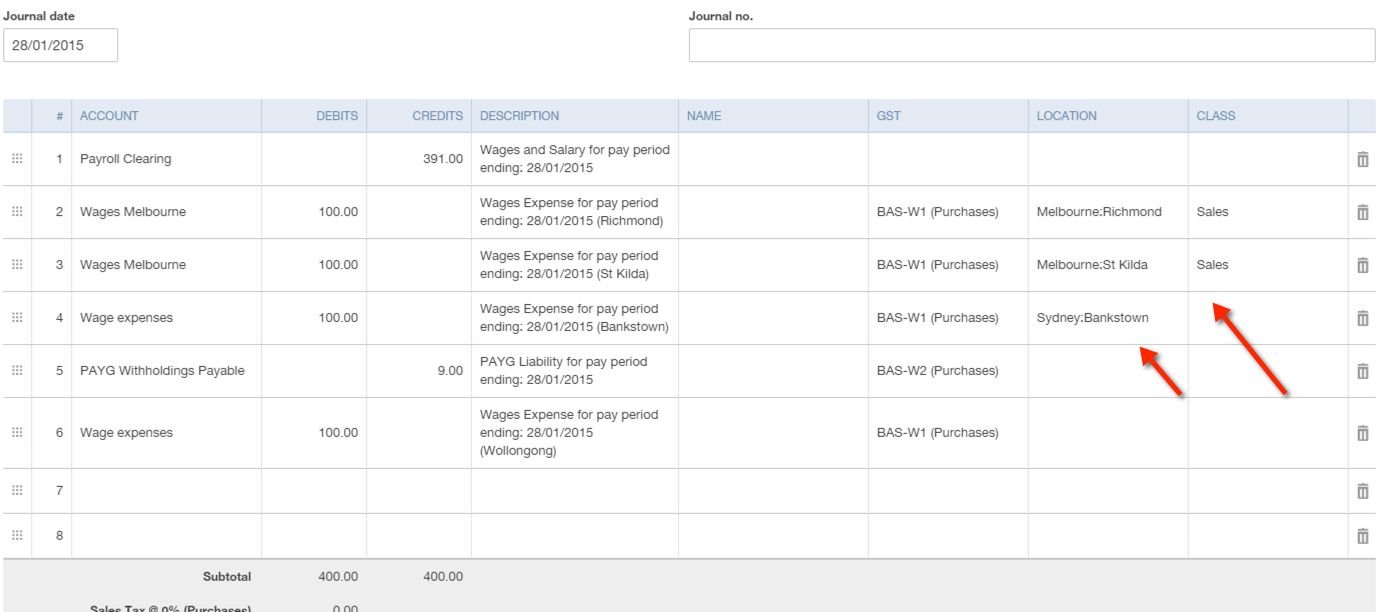
Task: Click the drag handle for row 2
Action: 17,211
